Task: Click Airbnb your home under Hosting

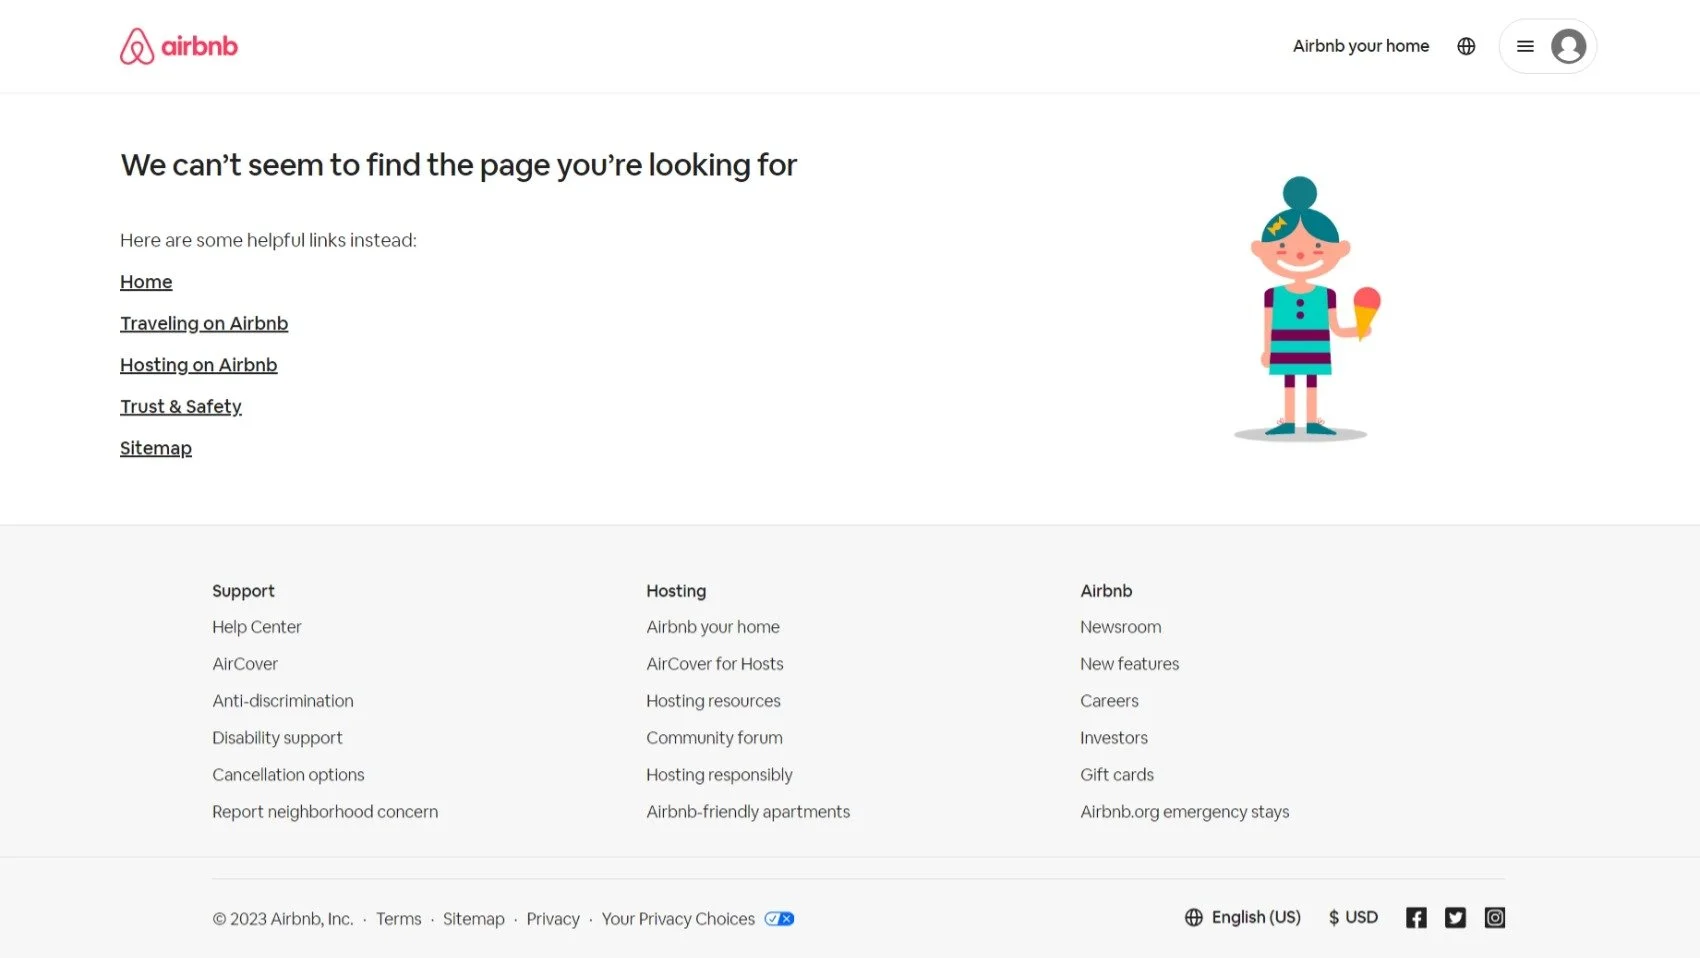Action: click(x=713, y=627)
